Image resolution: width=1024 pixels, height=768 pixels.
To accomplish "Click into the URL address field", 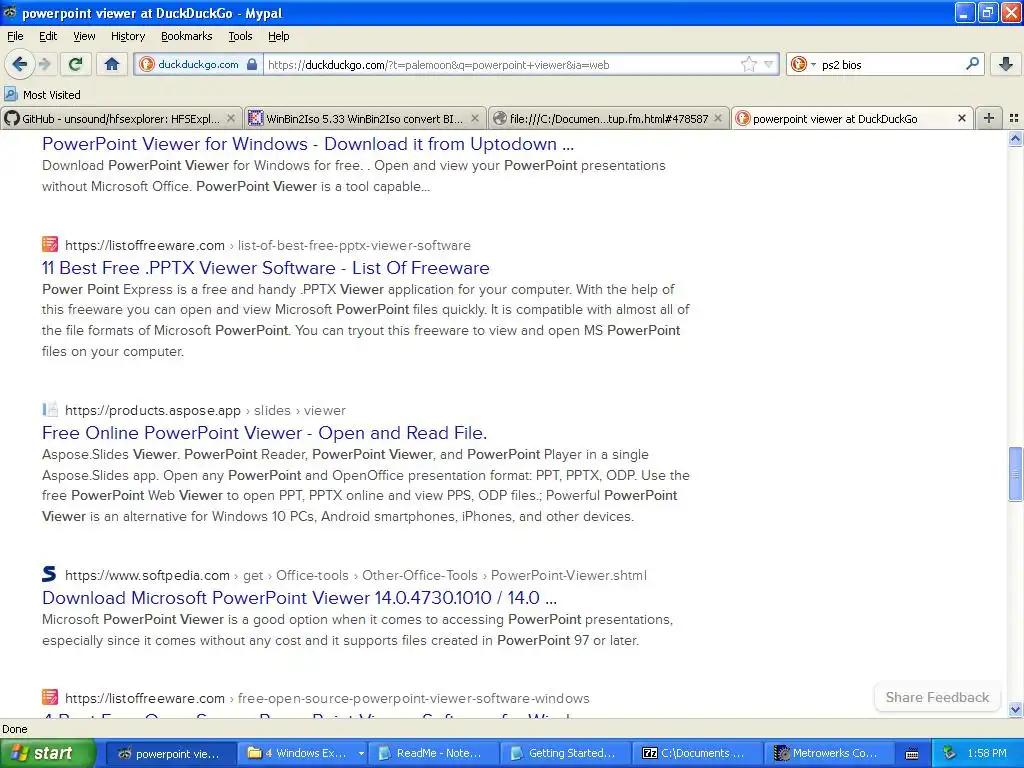I will pyautogui.click(x=502, y=64).
